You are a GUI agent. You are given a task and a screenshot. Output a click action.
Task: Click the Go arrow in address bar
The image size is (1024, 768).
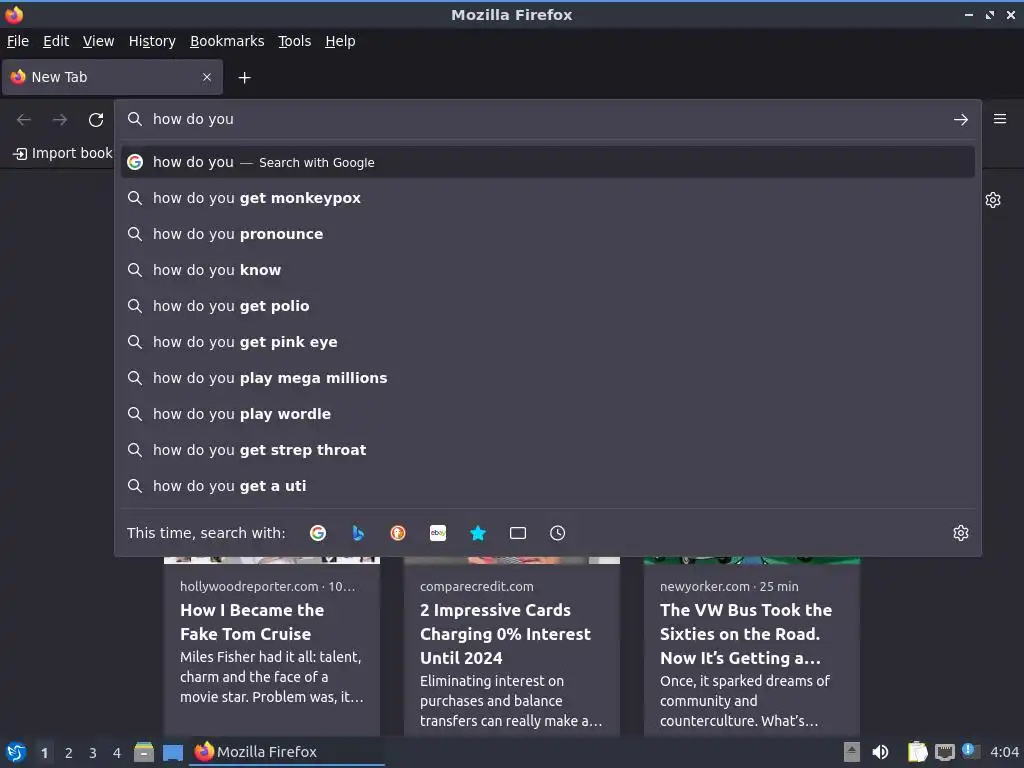tap(961, 120)
